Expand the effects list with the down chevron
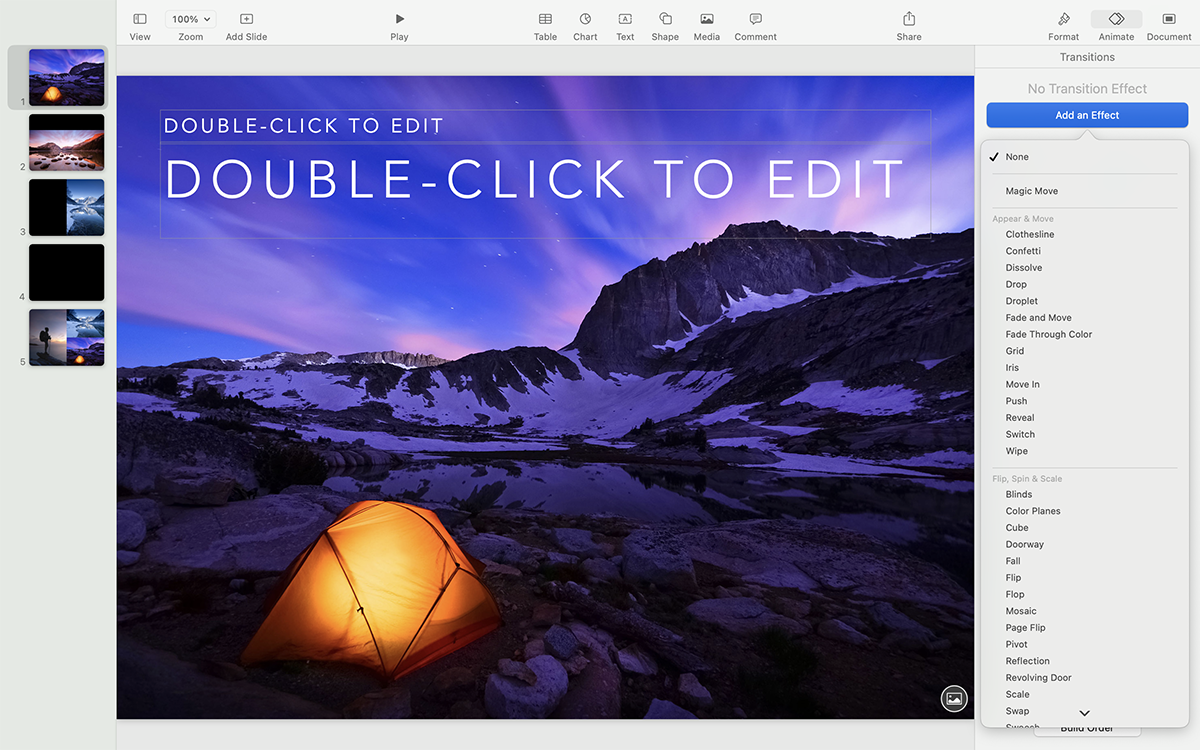 tap(1083, 712)
